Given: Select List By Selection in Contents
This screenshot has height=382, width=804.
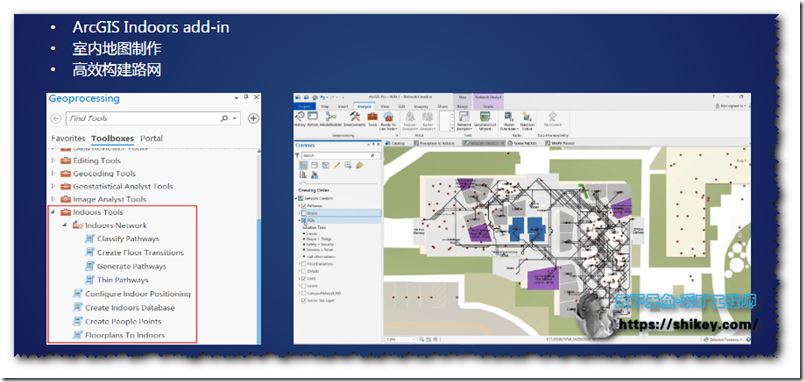Looking at the screenshot, I should pyautogui.click(x=326, y=165).
